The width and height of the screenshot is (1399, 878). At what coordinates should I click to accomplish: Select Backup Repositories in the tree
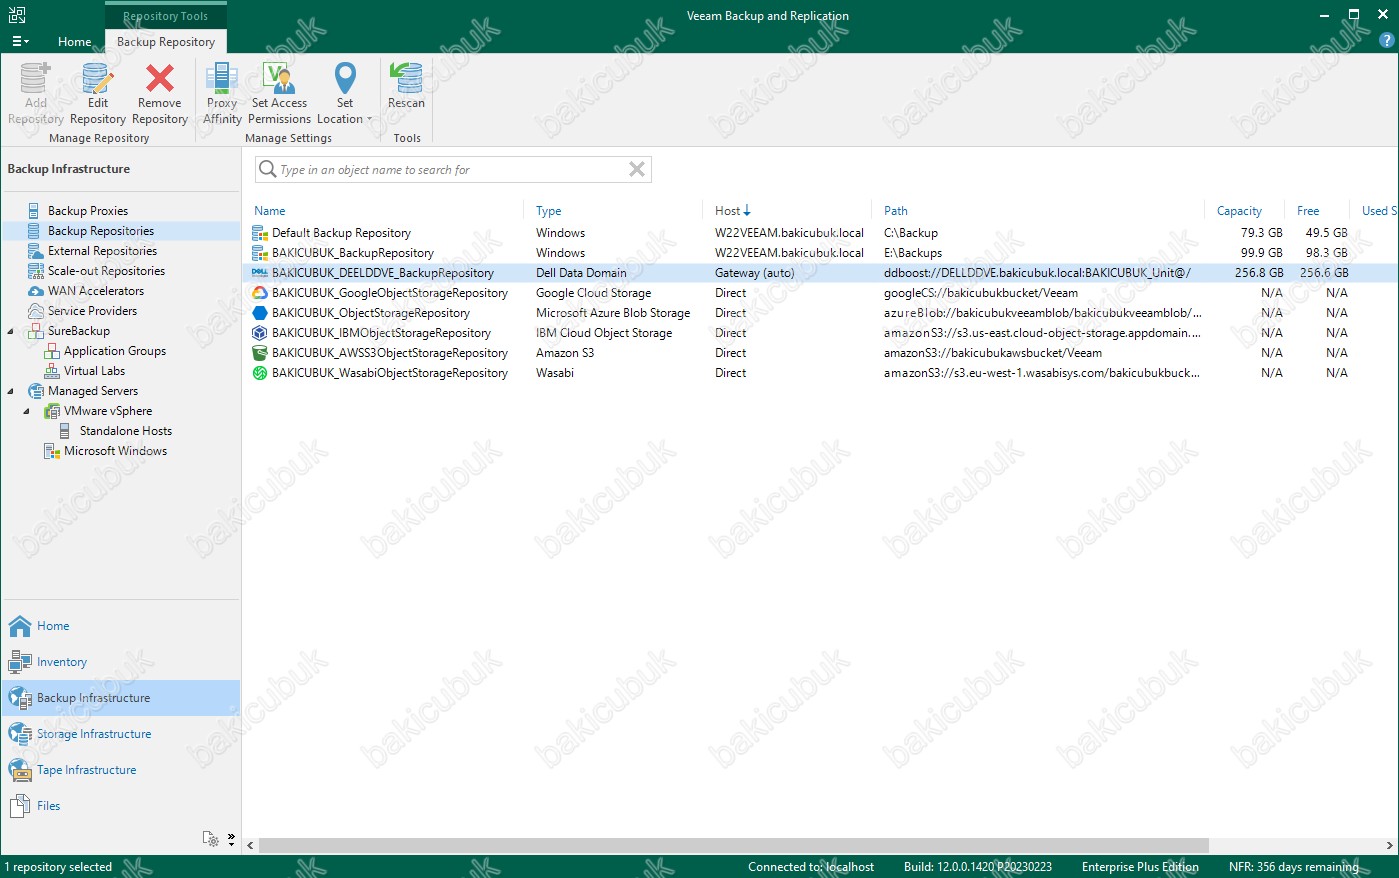101,231
